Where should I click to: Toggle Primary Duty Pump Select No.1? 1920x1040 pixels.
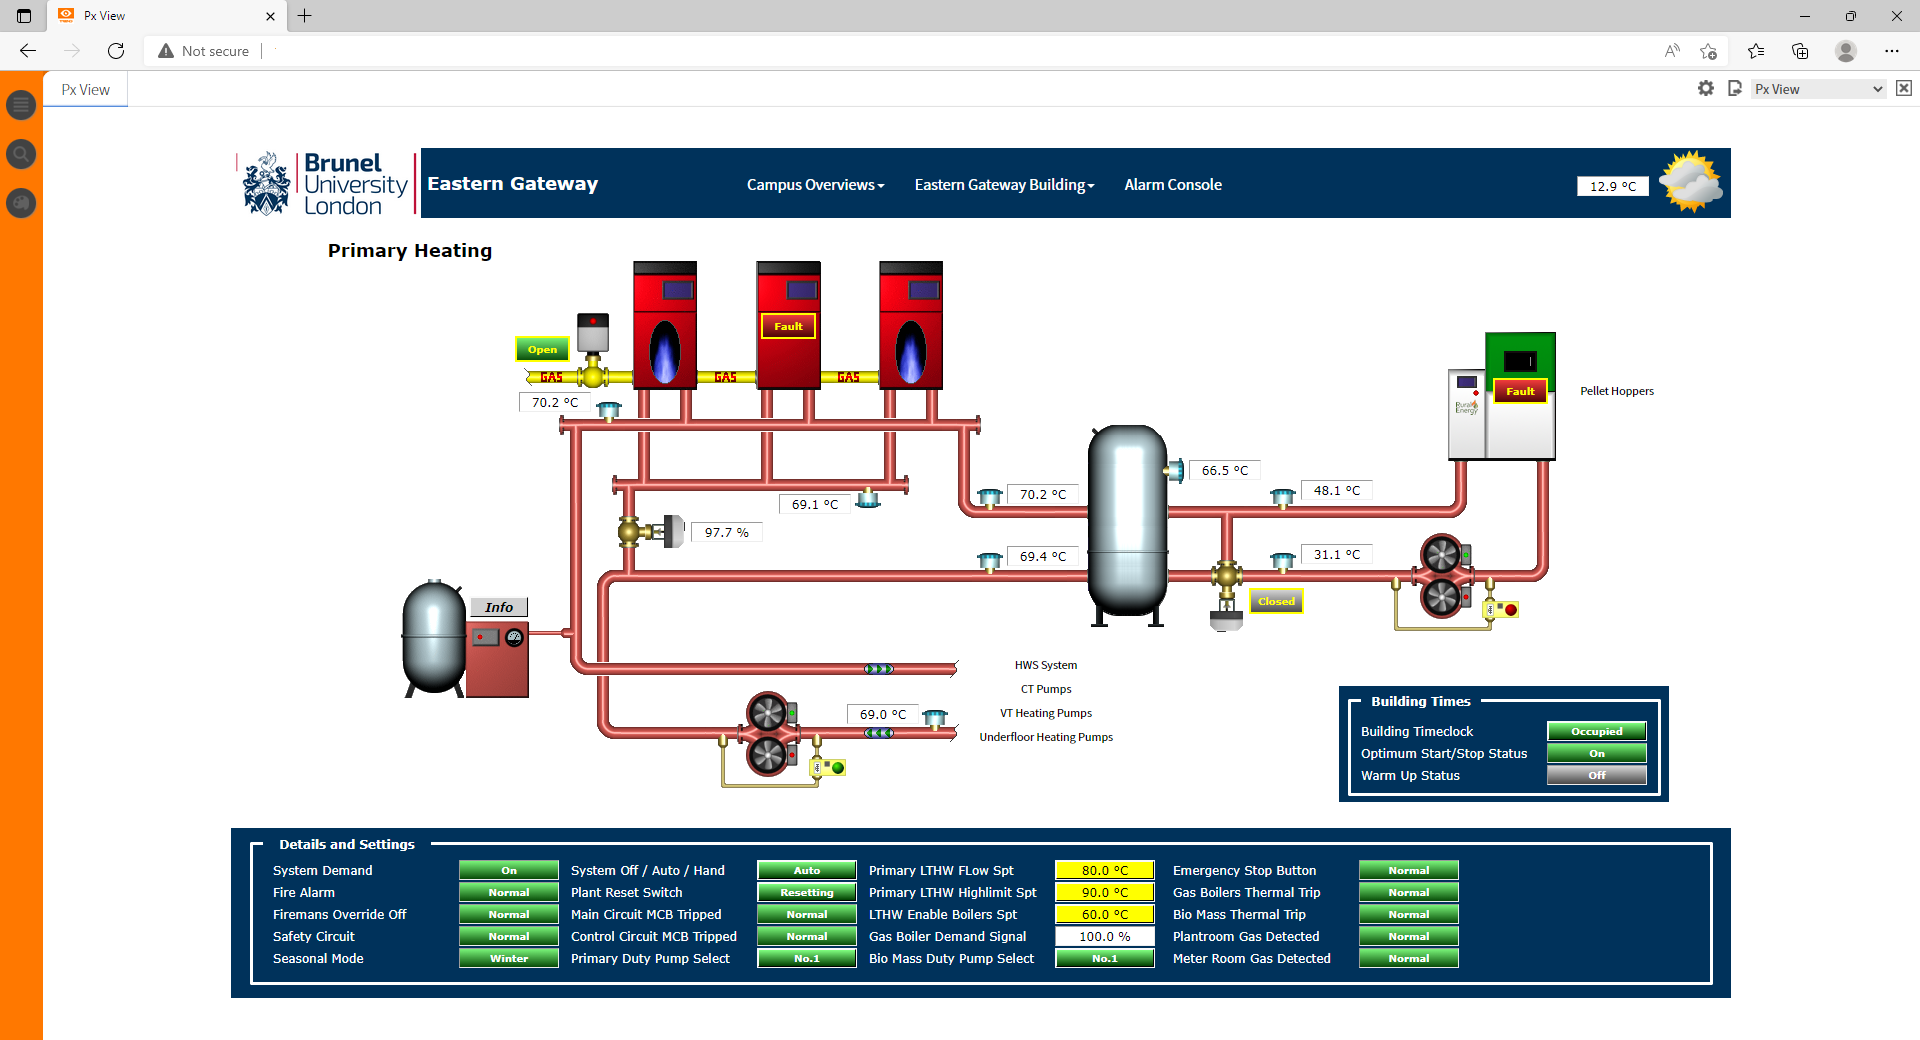pos(806,958)
